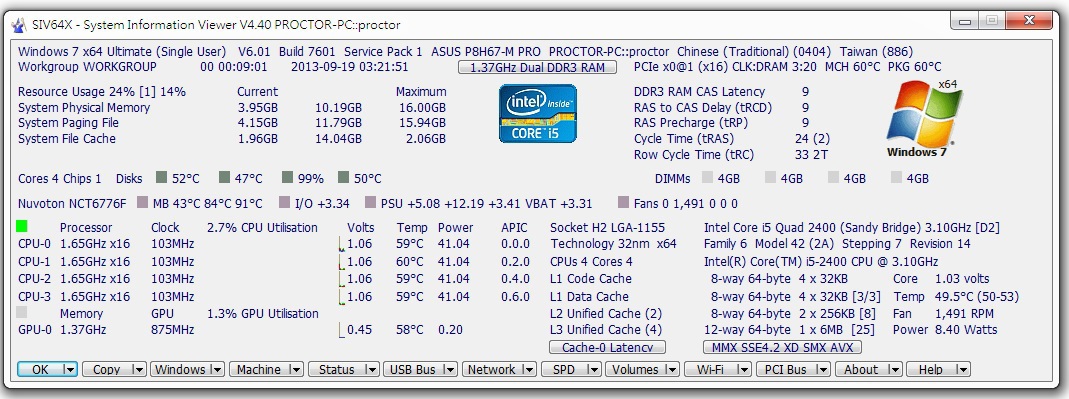
Task: Click the MMX SSE4.2 XD SMX AVX button
Action: (782, 347)
